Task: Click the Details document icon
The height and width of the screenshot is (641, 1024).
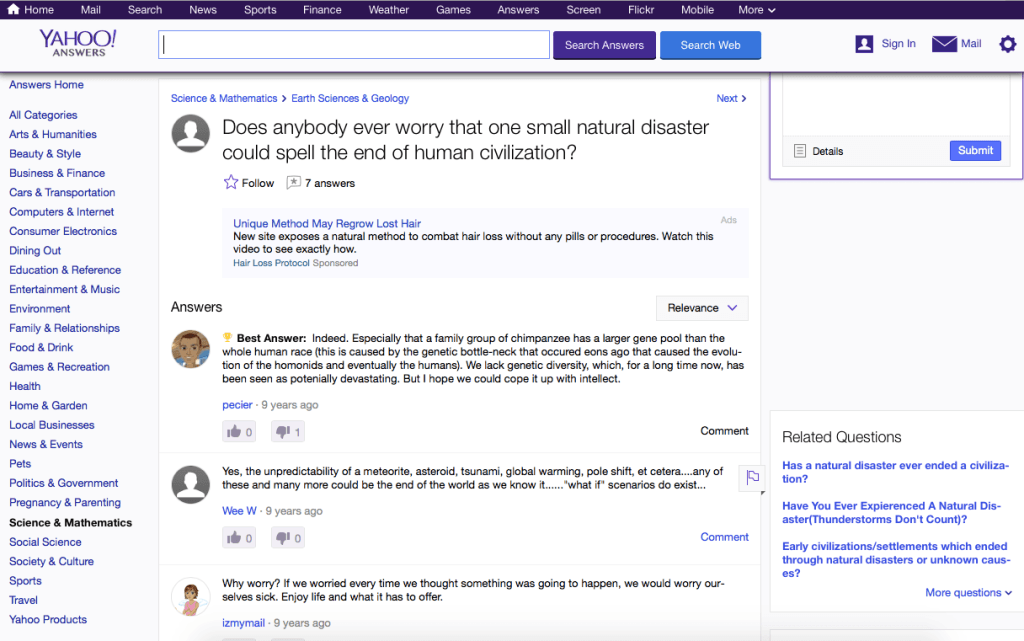Action: (x=799, y=151)
